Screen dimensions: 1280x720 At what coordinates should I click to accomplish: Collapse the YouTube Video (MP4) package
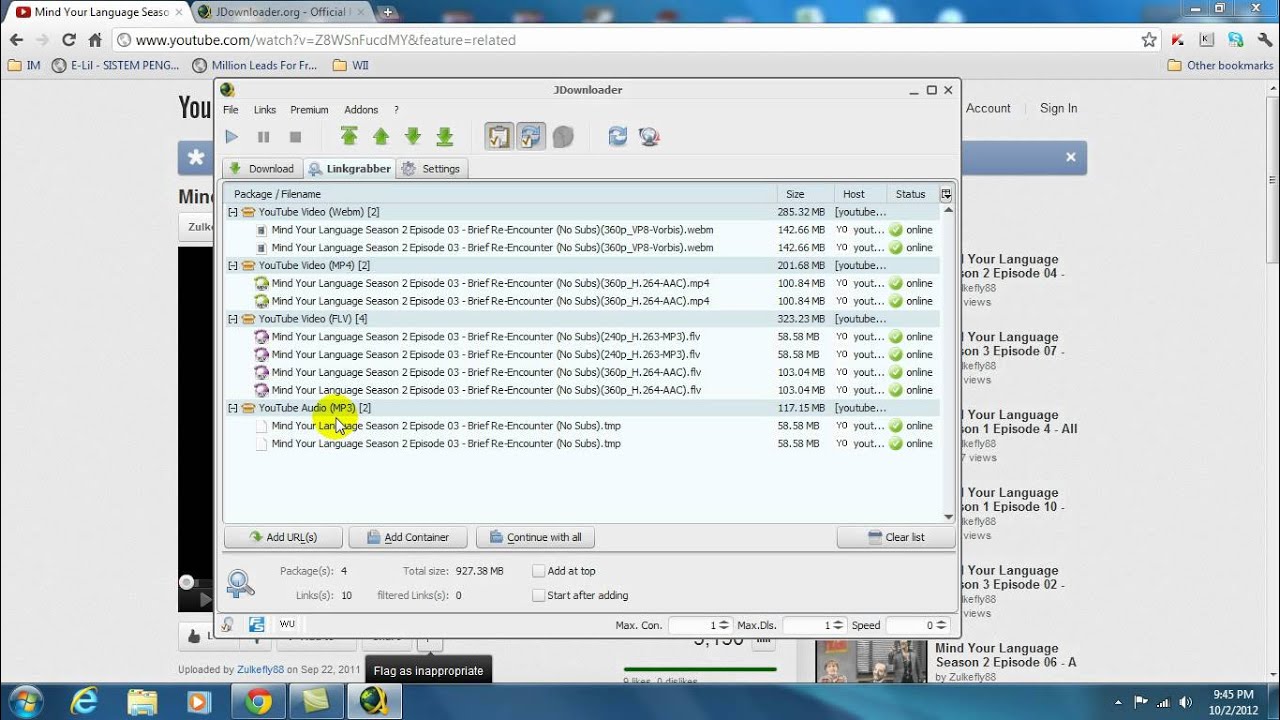233,265
